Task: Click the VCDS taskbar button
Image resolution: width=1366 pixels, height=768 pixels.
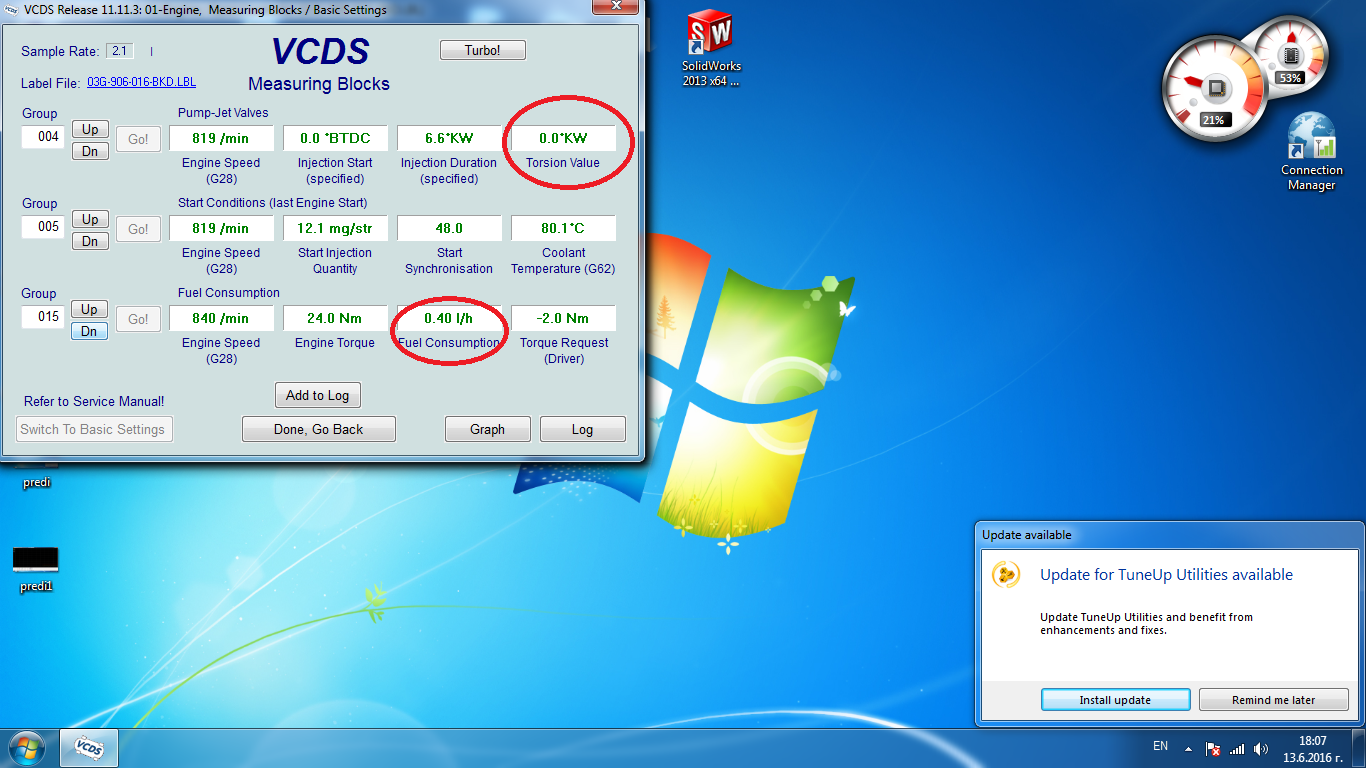Action: (x=89, y=748)
